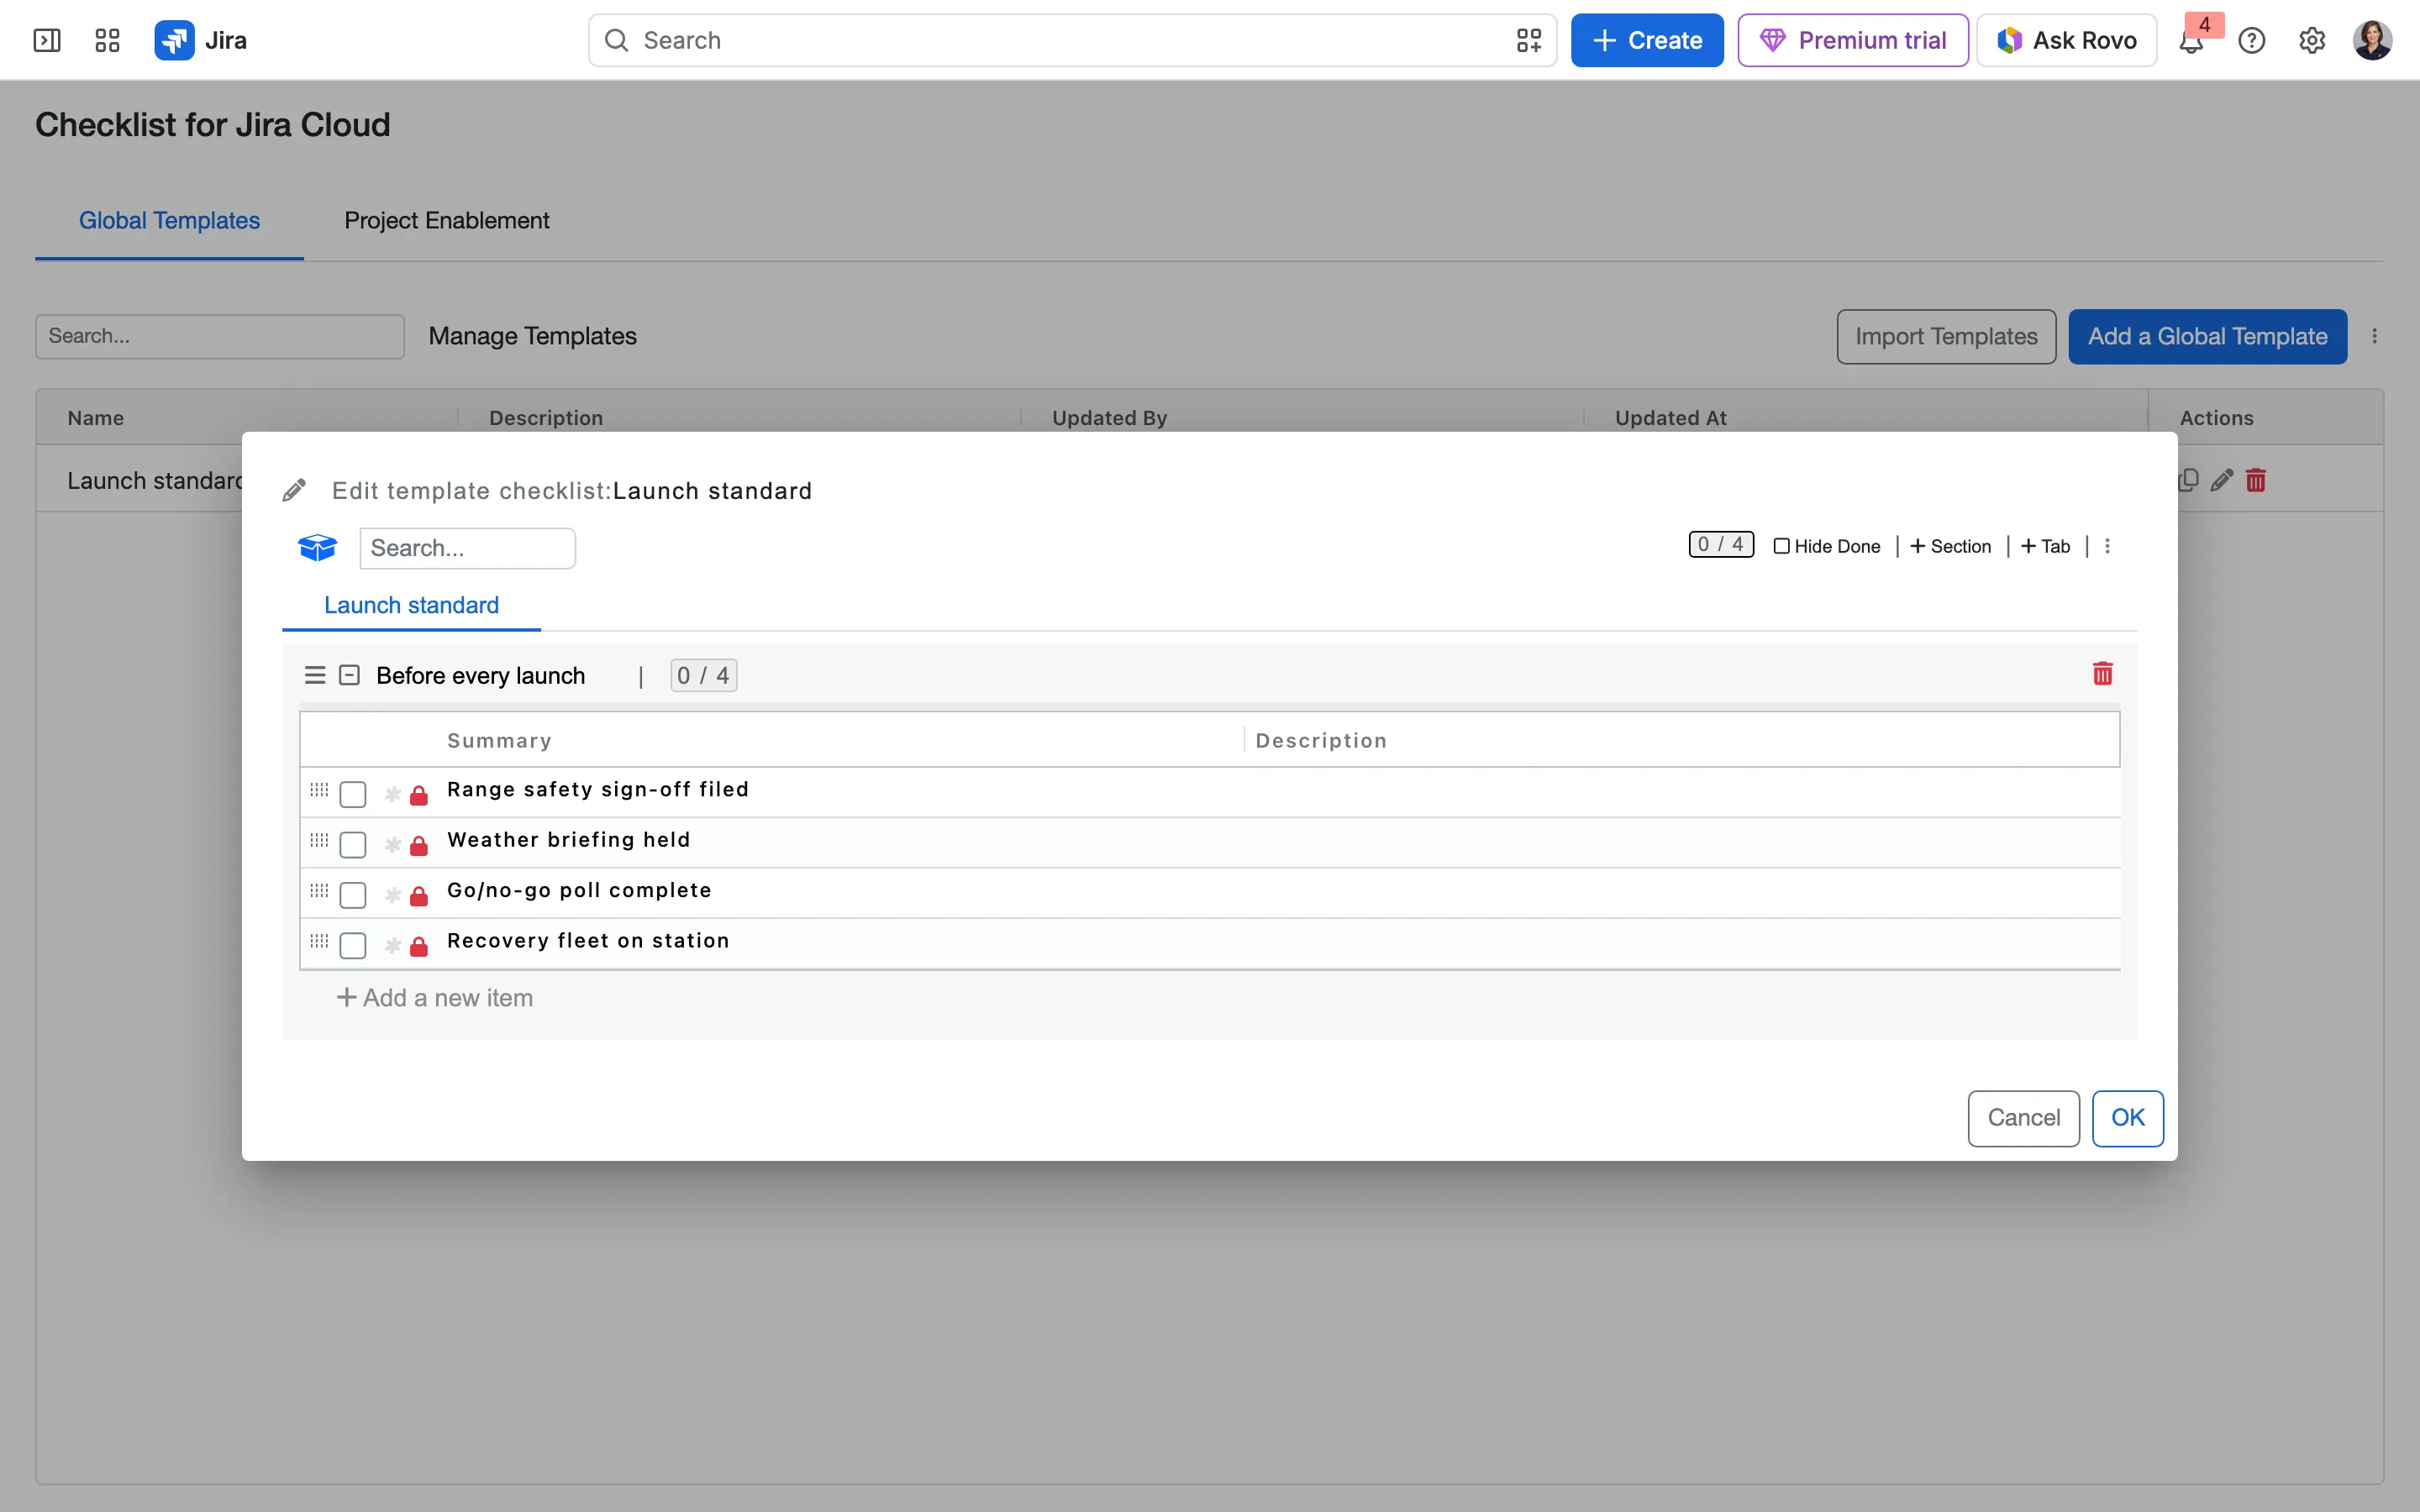This screenshot has height=1512, width=2420.
Task: Check Range safety sign-off filed
Action: coord(353,795)
